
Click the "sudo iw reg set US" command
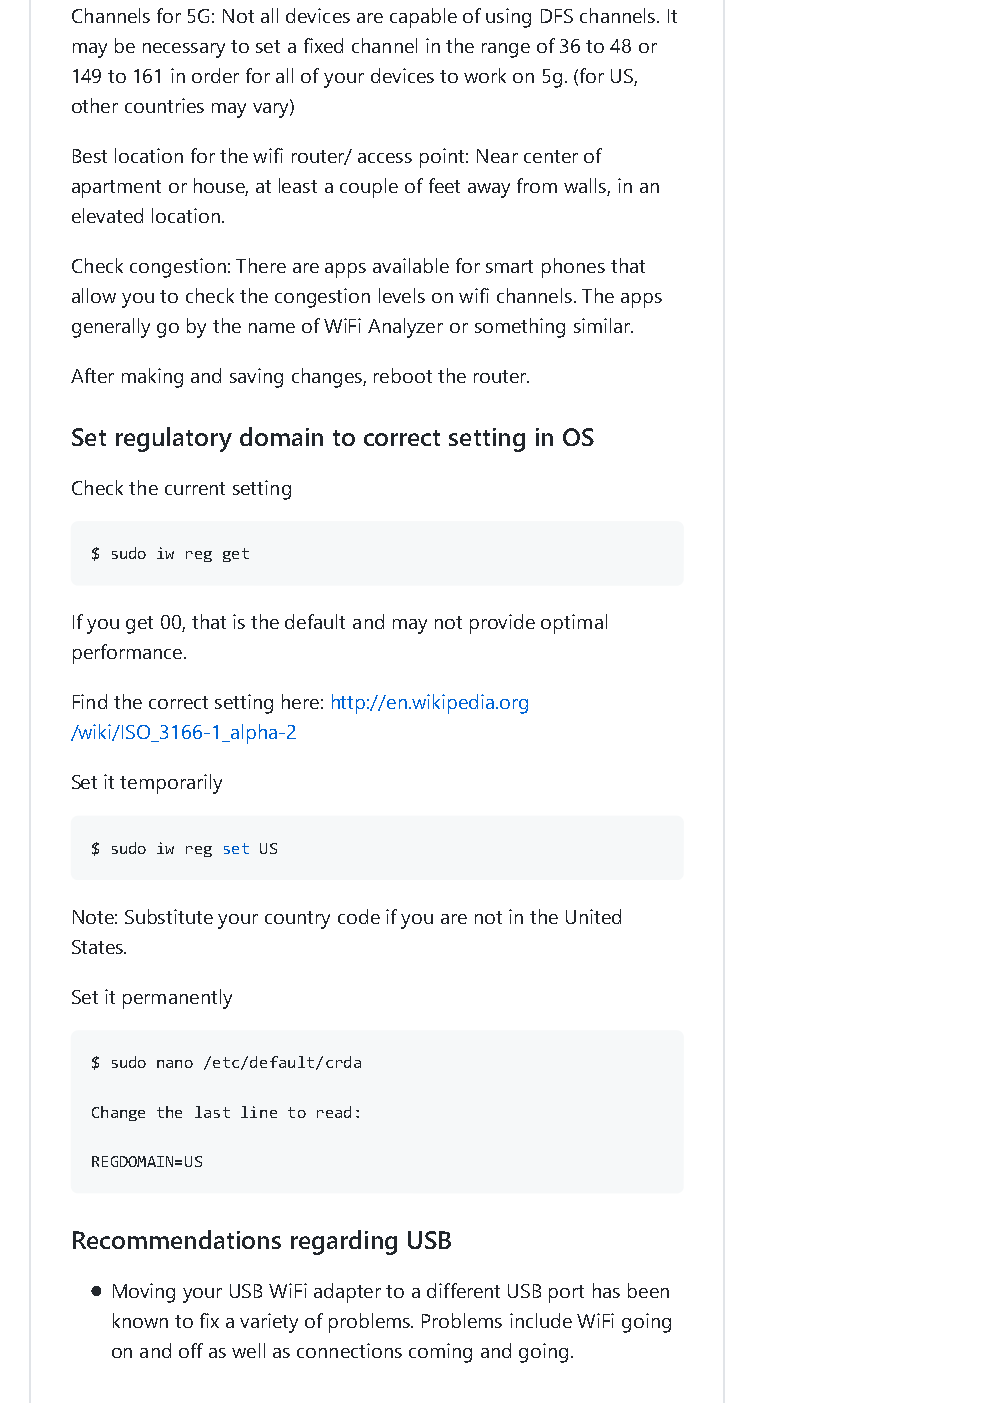pos(184,849)
